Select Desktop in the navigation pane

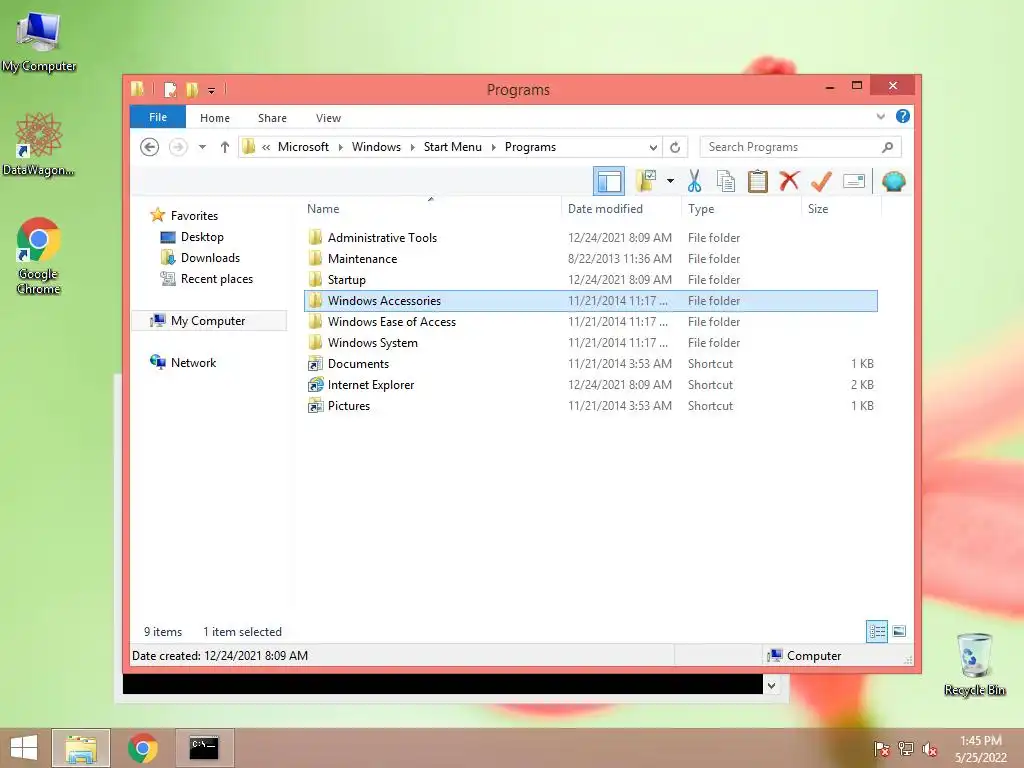pyautogui.click(x=202, y=237)
